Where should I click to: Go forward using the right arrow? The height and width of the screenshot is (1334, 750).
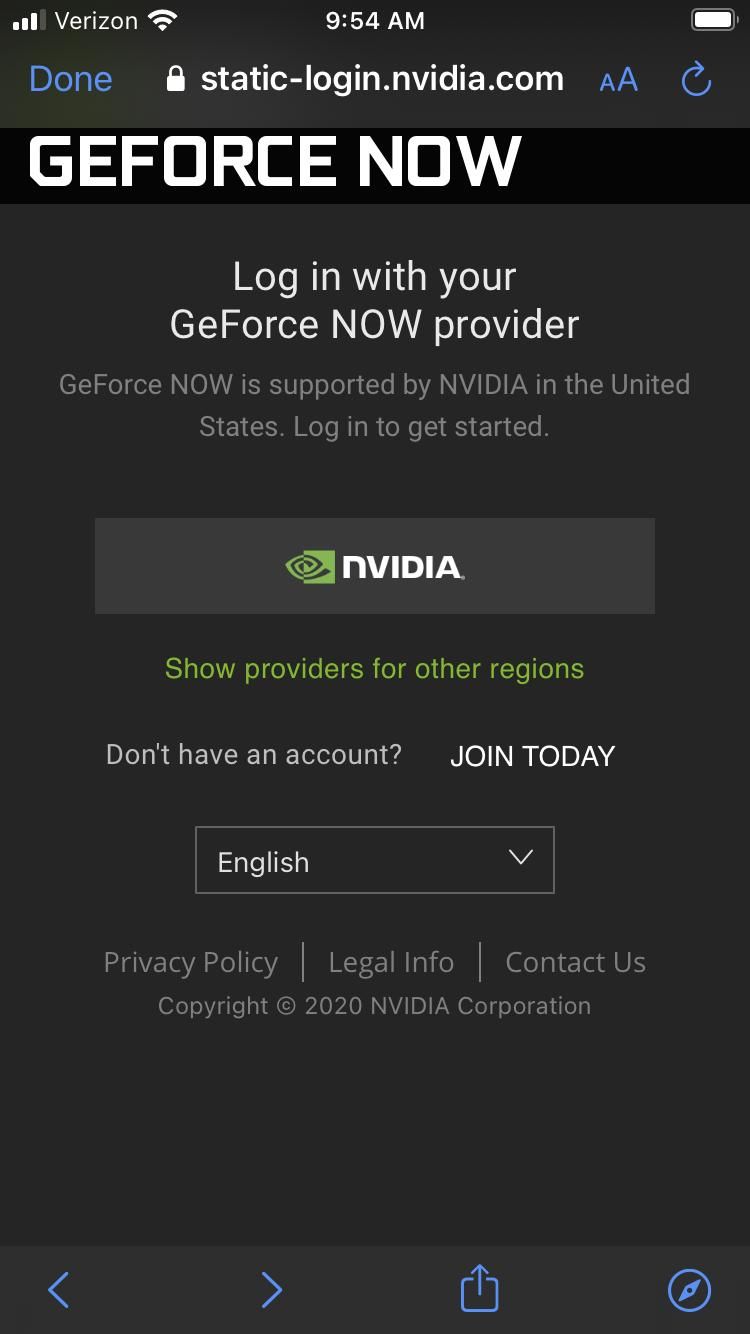271,1290
